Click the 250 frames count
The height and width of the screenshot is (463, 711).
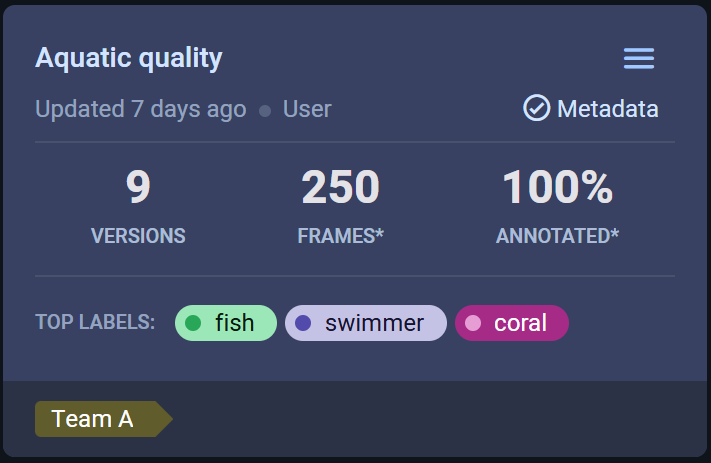click(x=340, y=188)
